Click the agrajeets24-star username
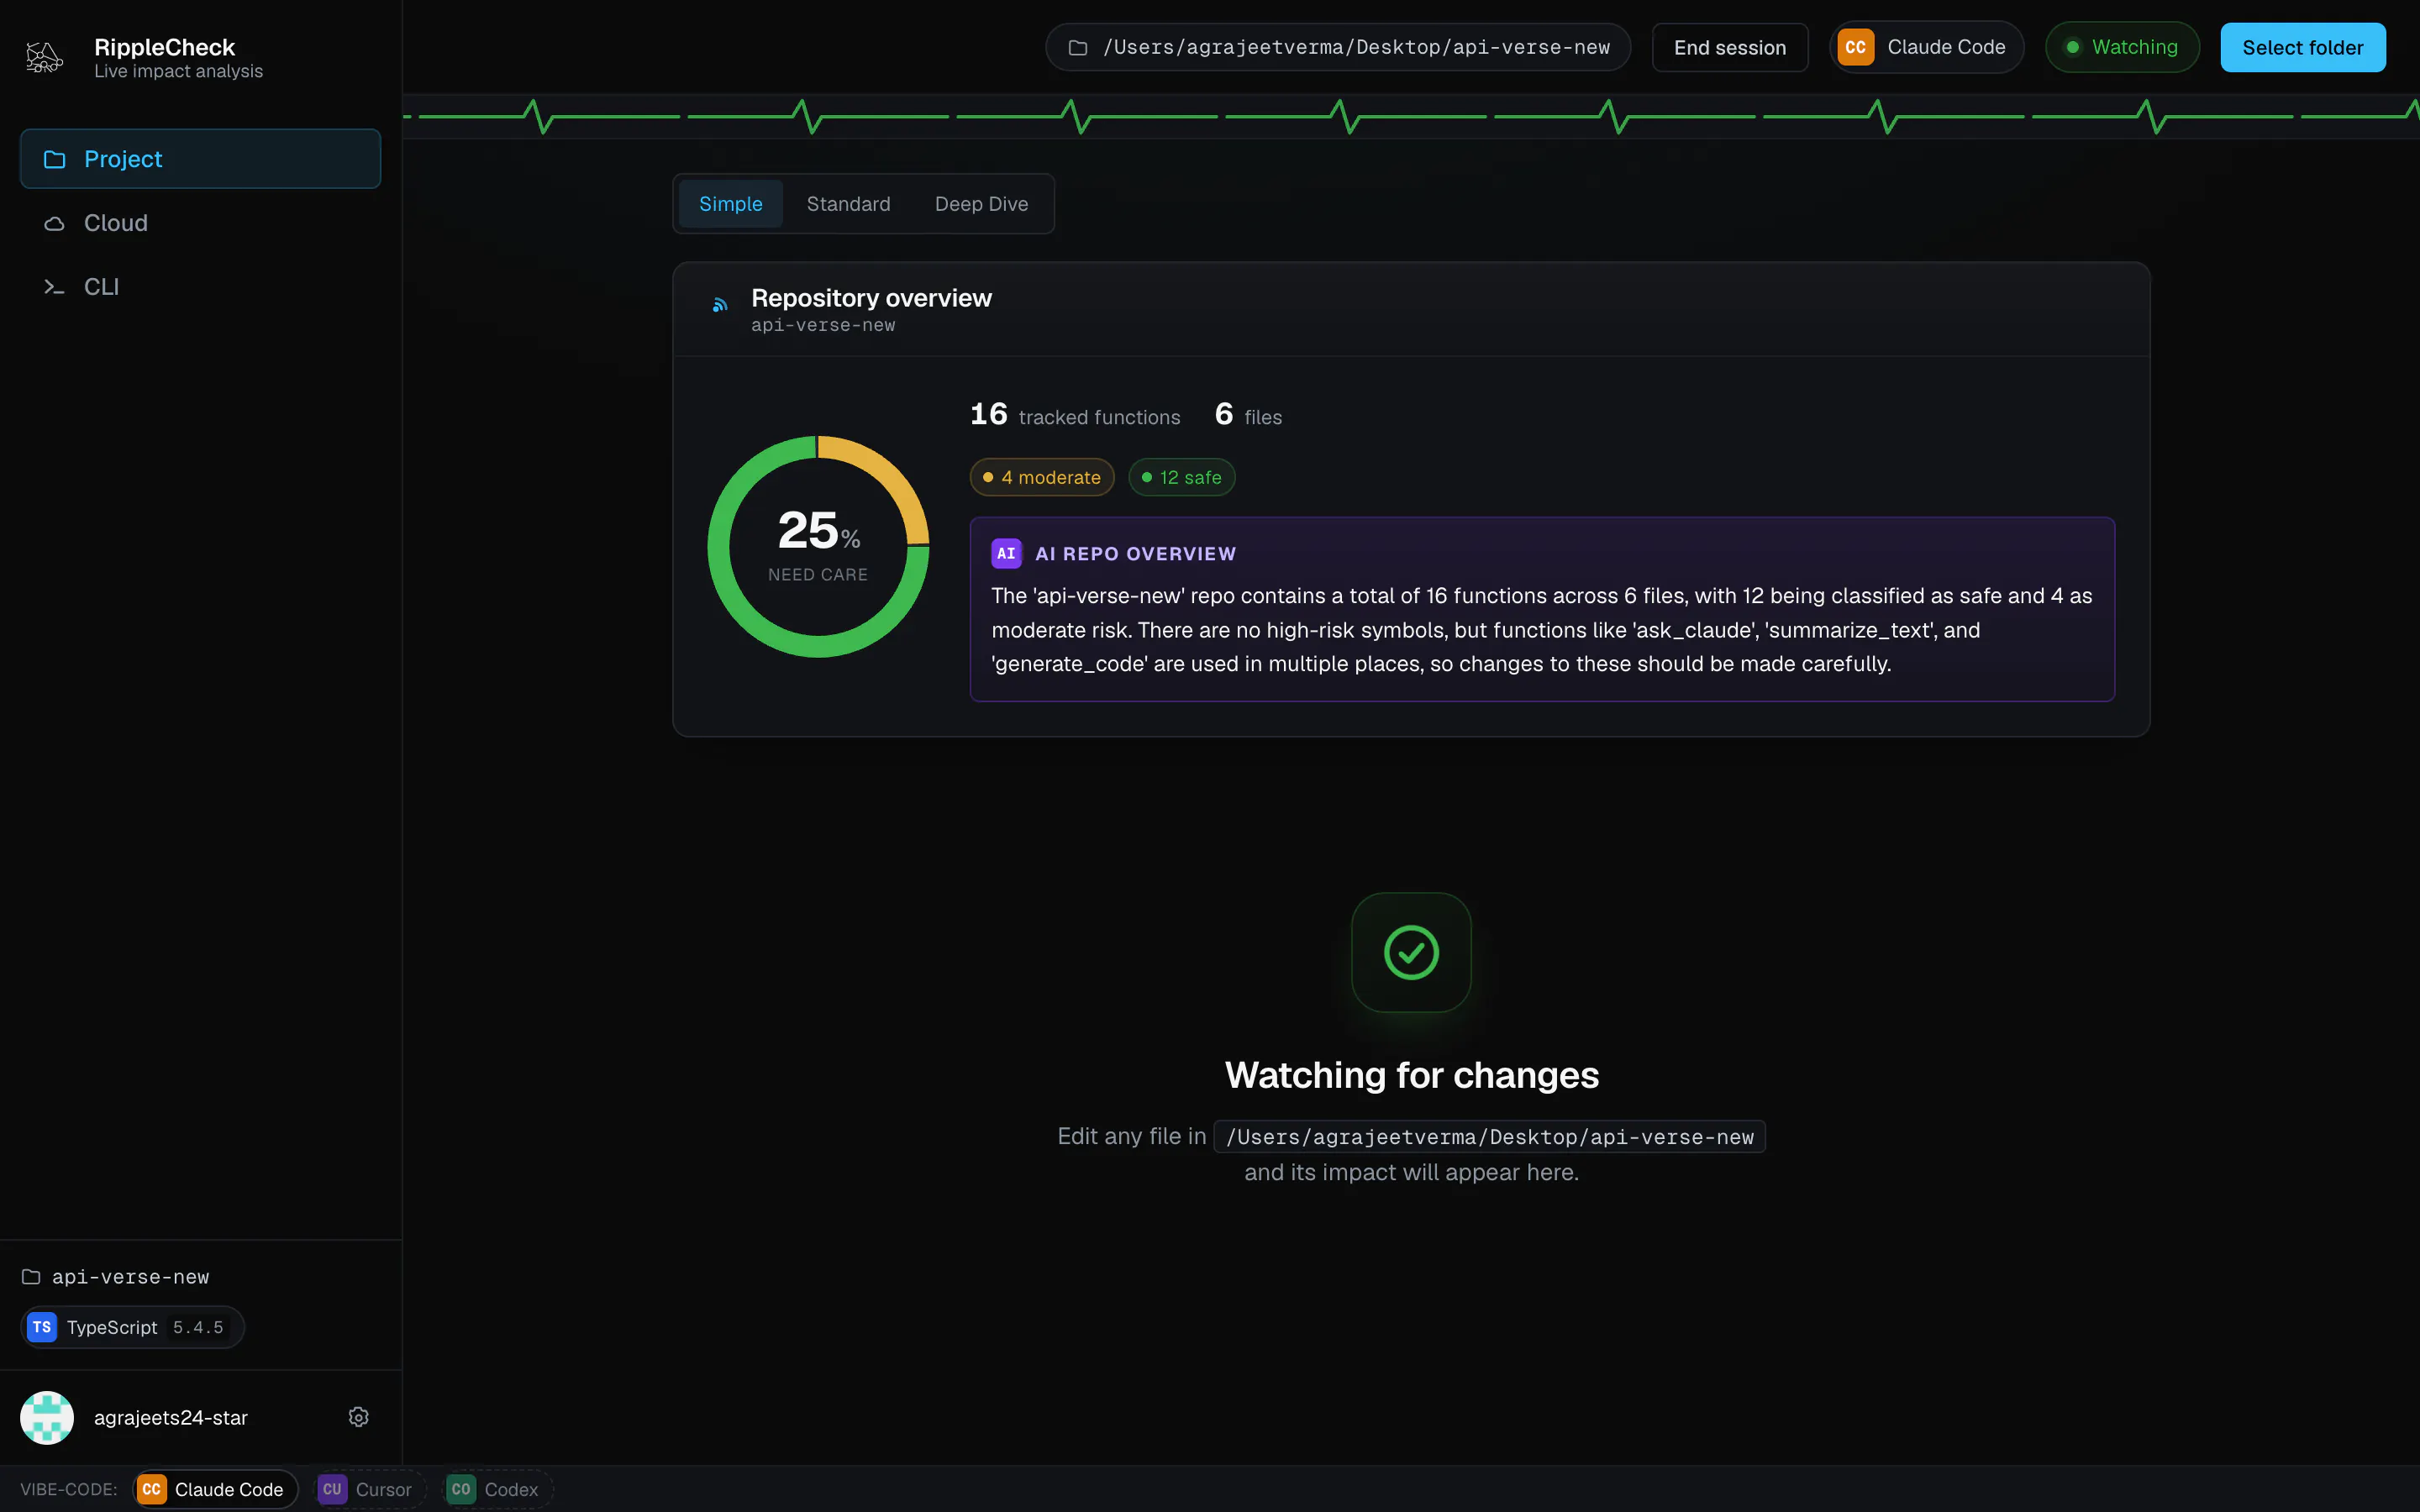The width and height of the screenshot is (2420, 1512). click(171, 1417)
